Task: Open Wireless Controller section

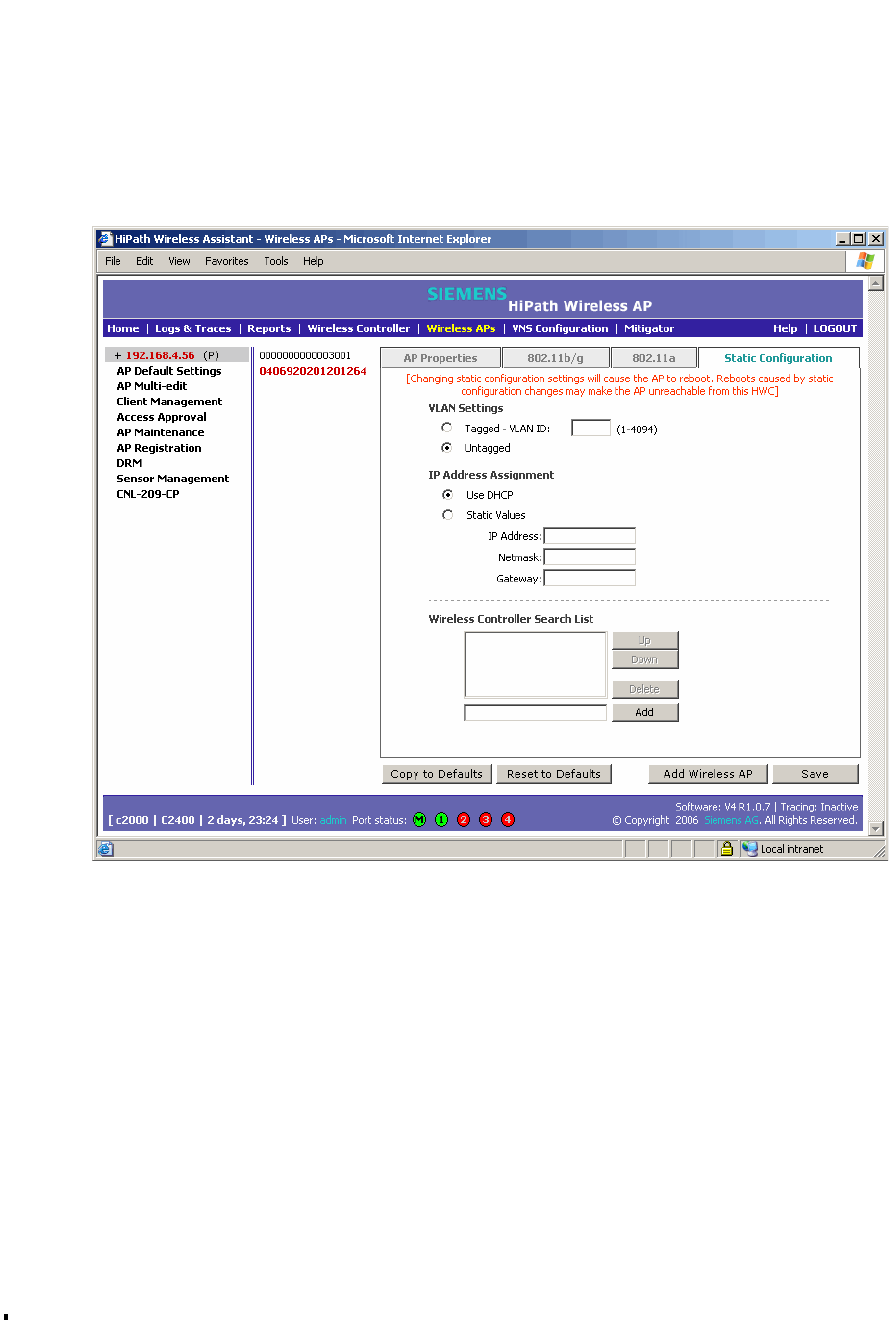Action: pyautogui.click(x=358, y=328)
